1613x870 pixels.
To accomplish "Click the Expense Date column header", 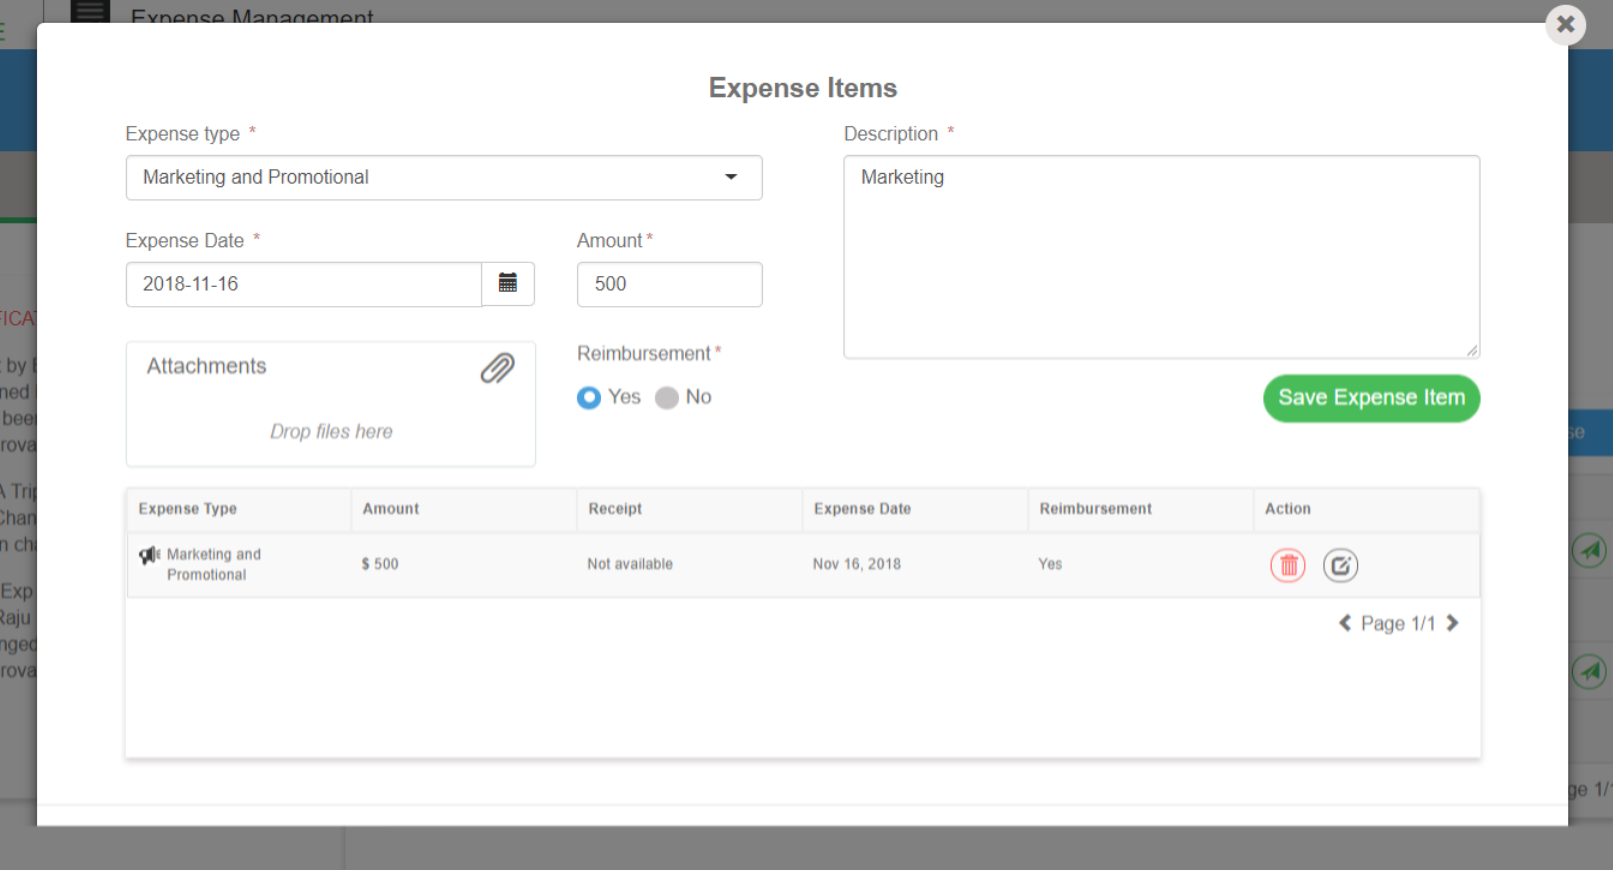I will (x=862, y=509).
